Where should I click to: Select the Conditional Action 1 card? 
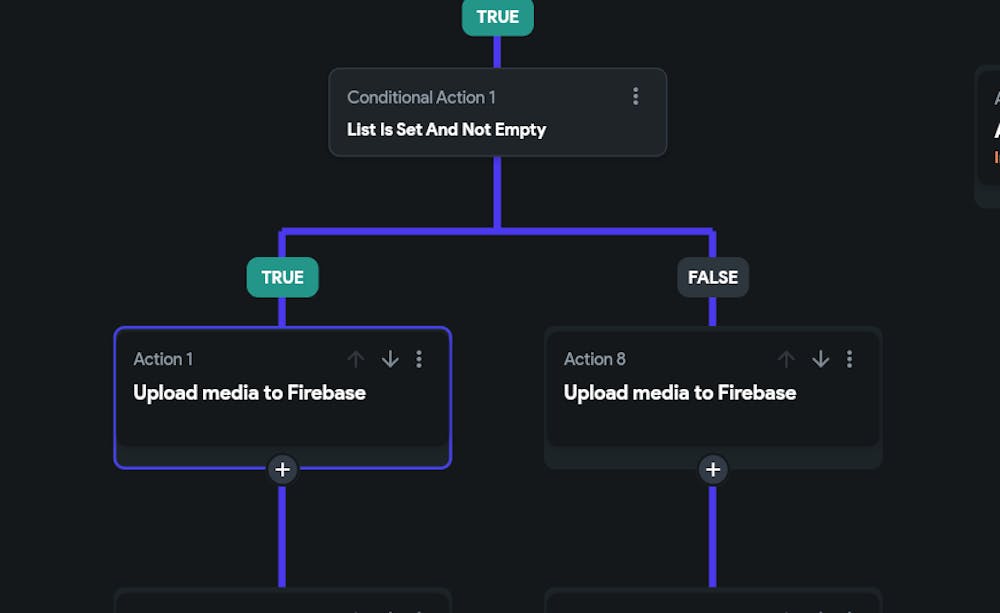498,112
